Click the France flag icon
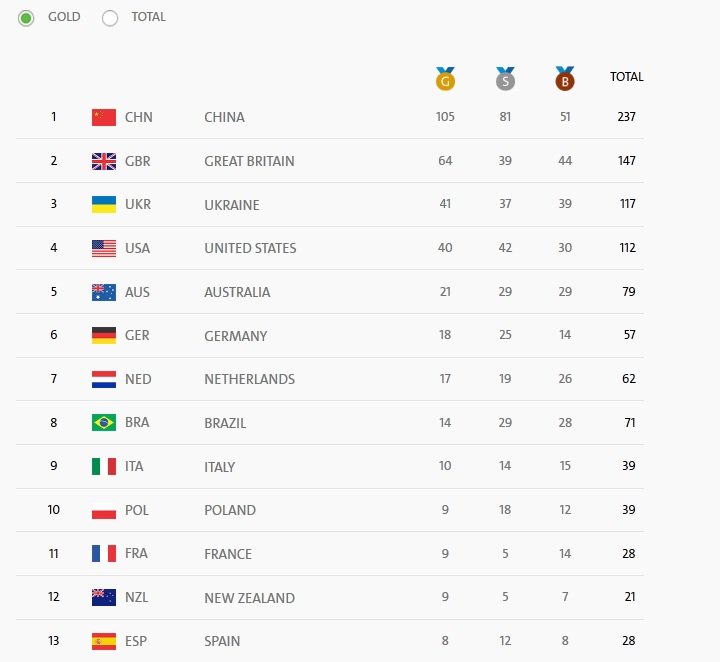The image size is (720, 662). [104, 554]
